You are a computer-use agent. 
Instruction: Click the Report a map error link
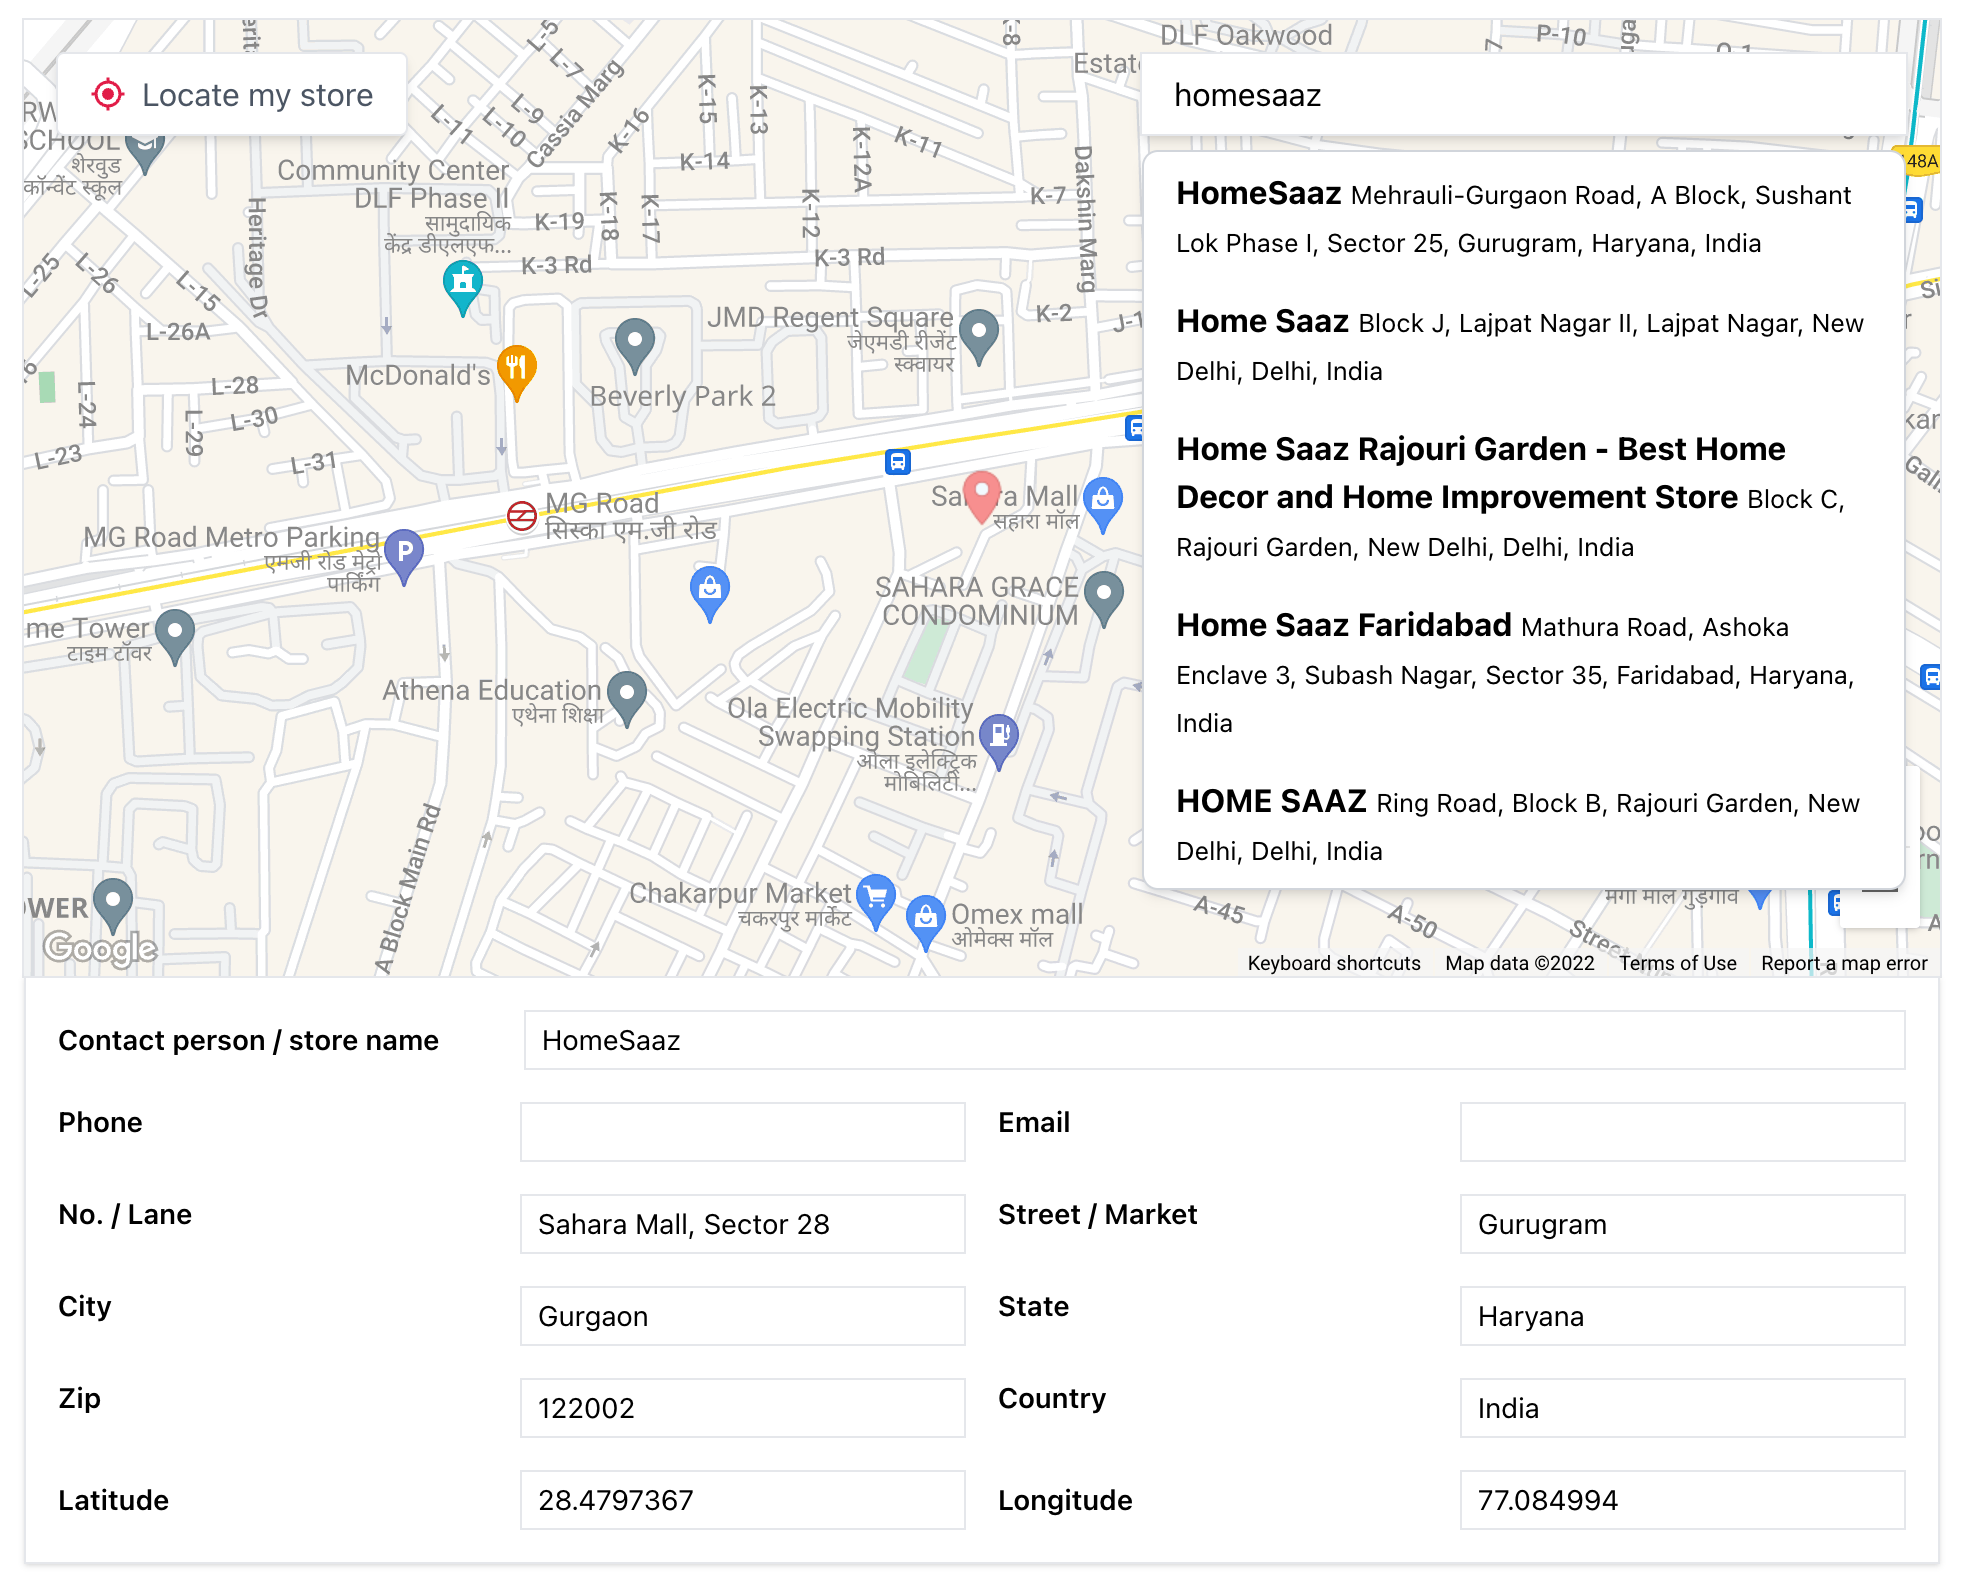coord(1843,963)
